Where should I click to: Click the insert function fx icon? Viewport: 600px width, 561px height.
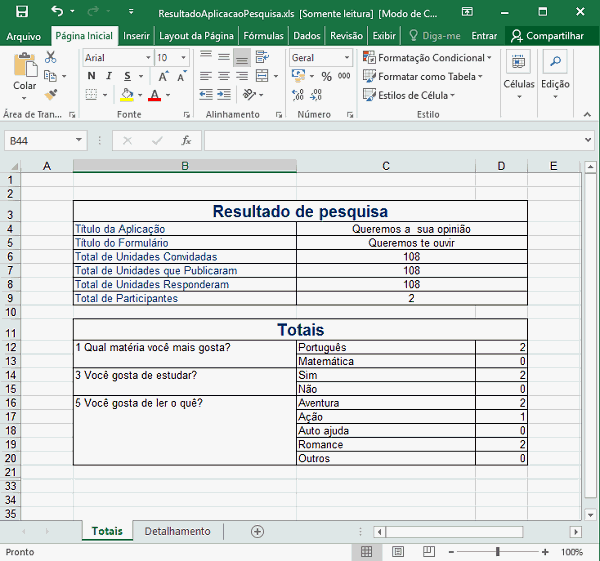(x=185, y=141)
